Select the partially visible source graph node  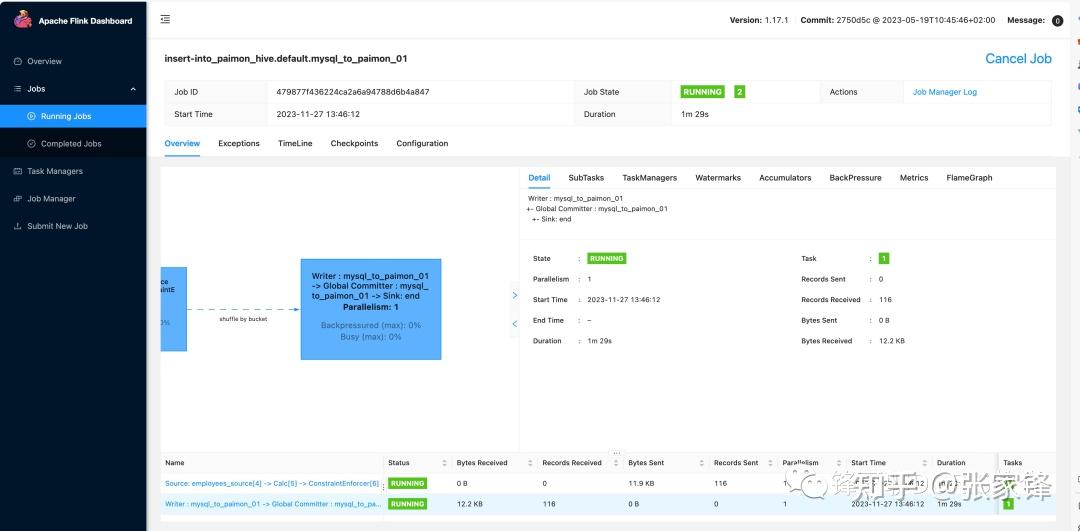tap(174, 309)
